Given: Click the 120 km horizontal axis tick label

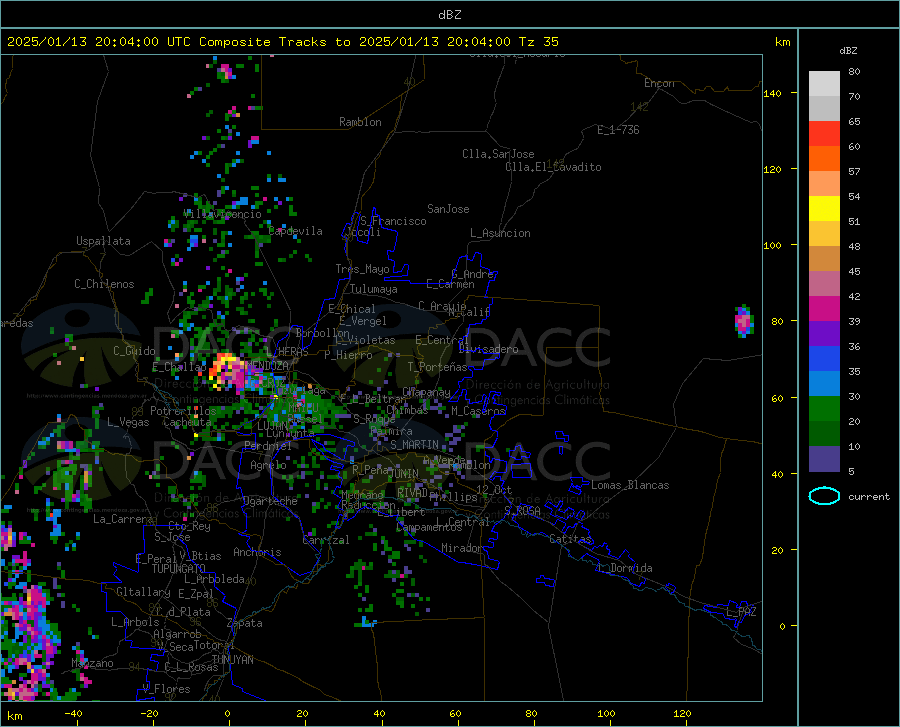Looking at the screenshot, I should 682,714.
